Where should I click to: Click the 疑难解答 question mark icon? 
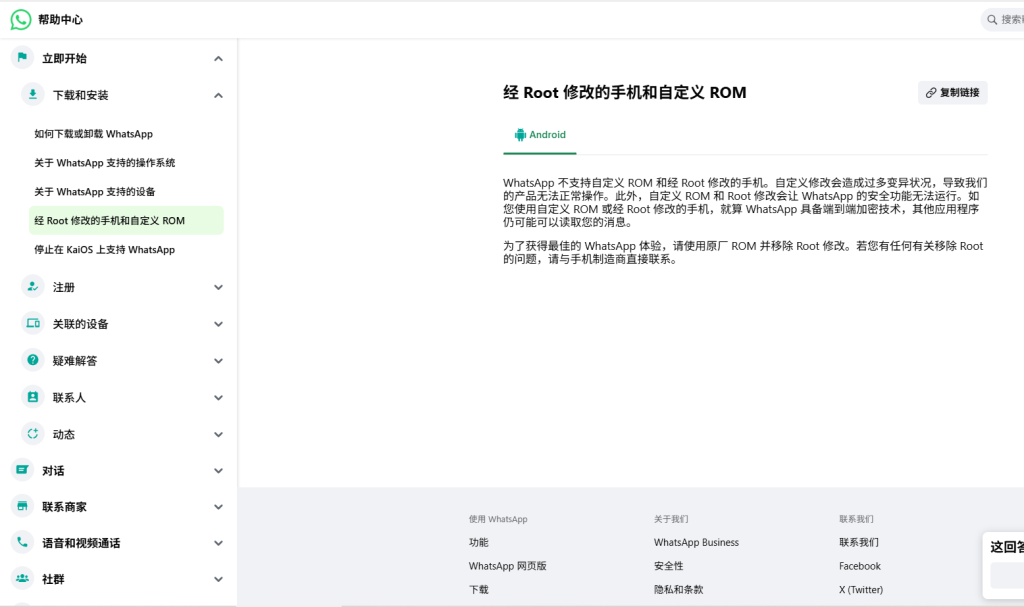point(33,359)
